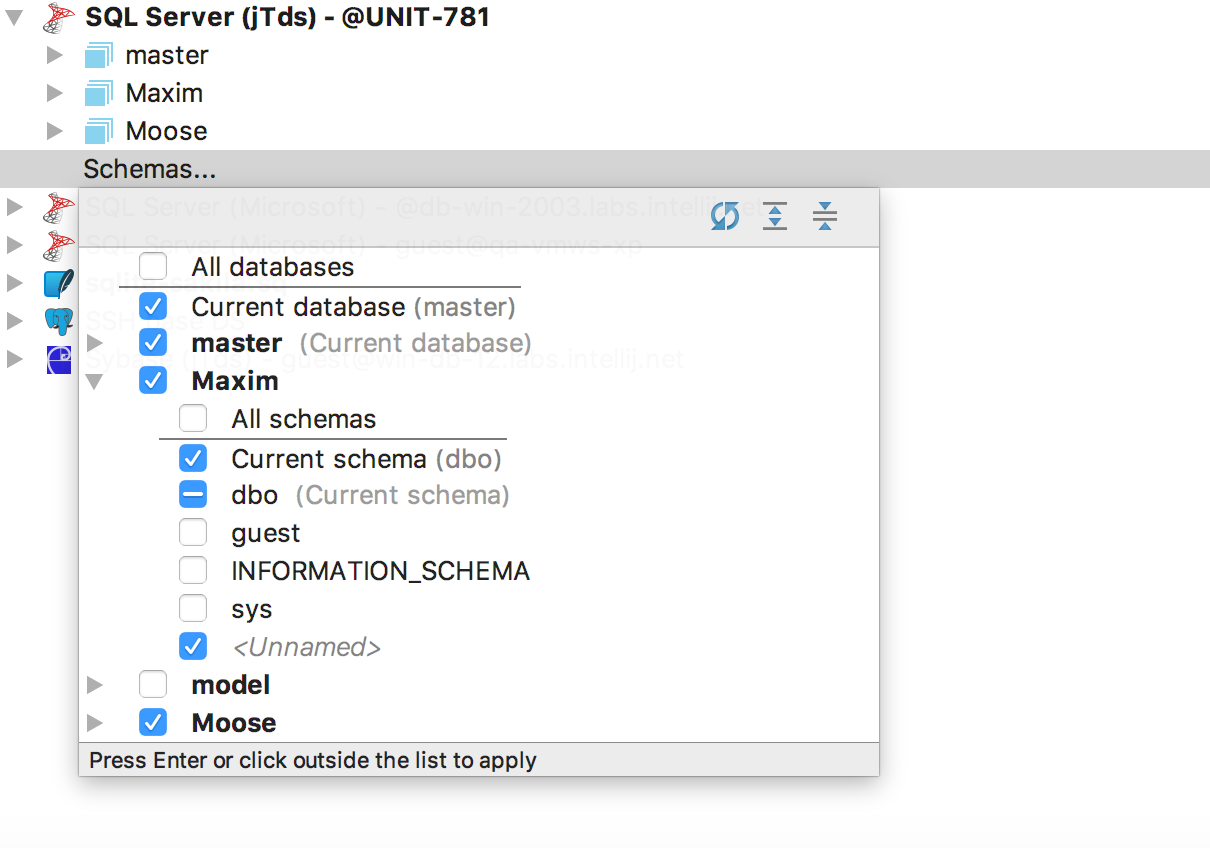
Task: Check the sys schema checkbox
Action: 193,609
